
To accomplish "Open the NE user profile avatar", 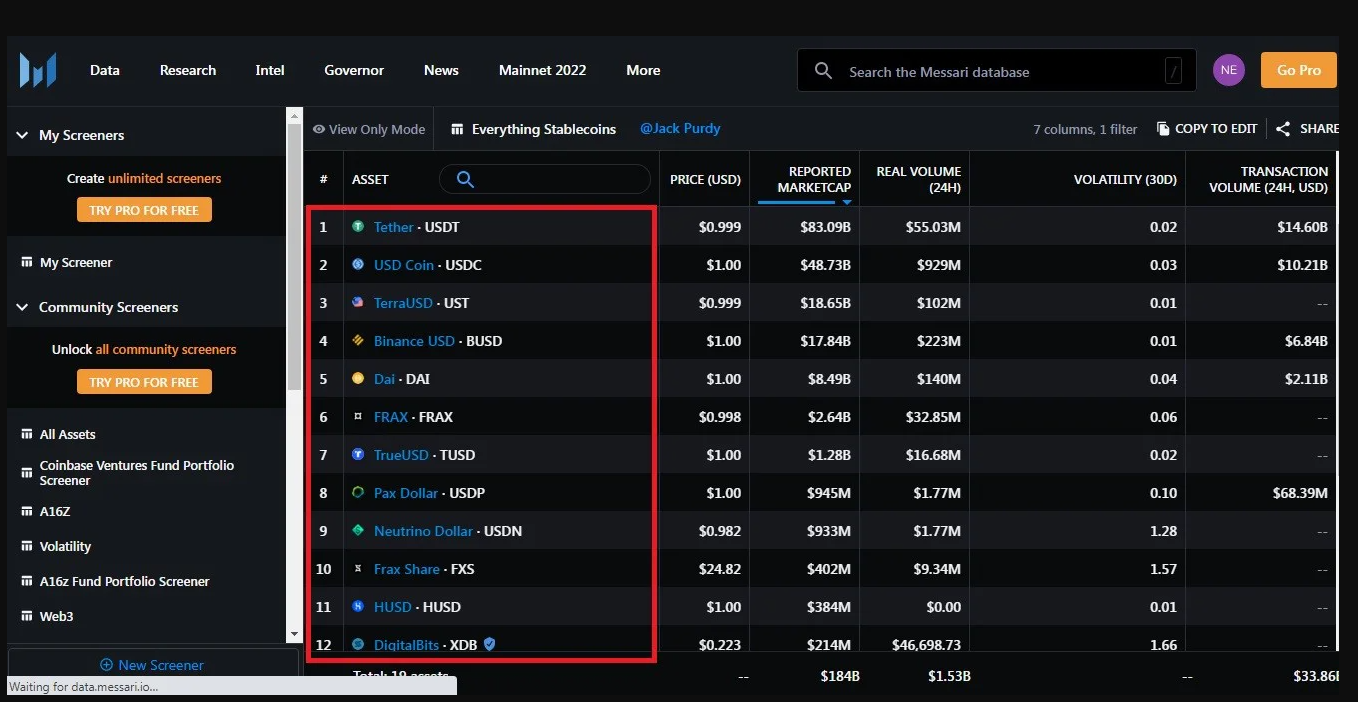I will pyautogui.click(x=1229, y=70).
